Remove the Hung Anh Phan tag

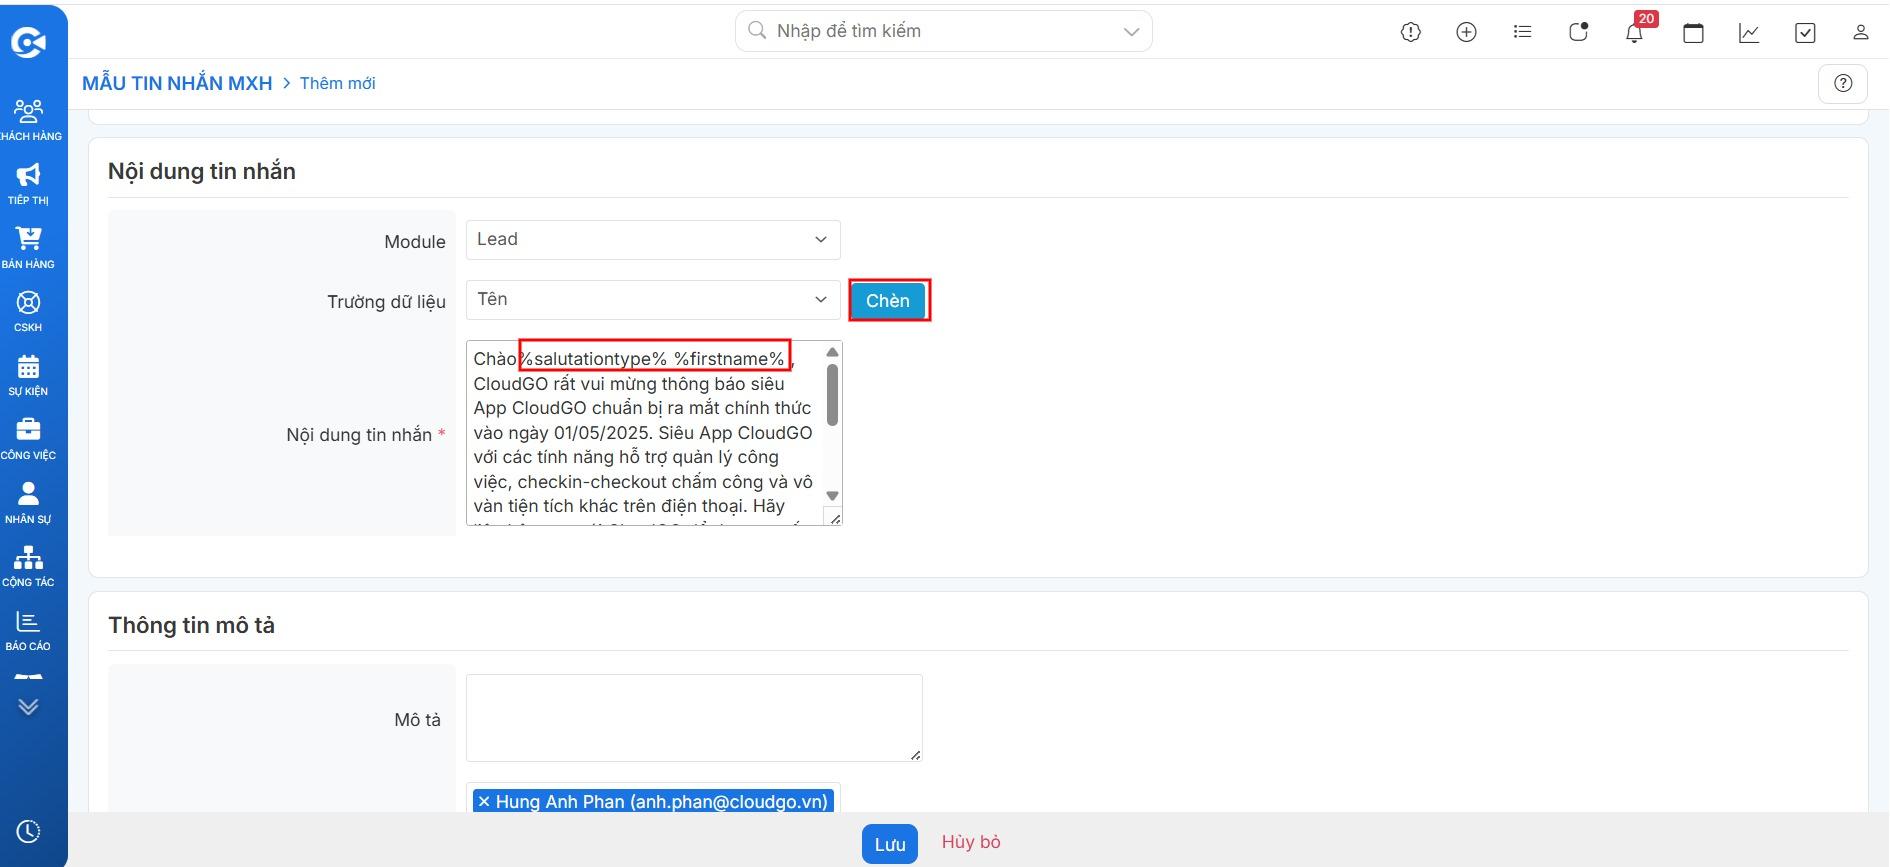tap(484, 801)
